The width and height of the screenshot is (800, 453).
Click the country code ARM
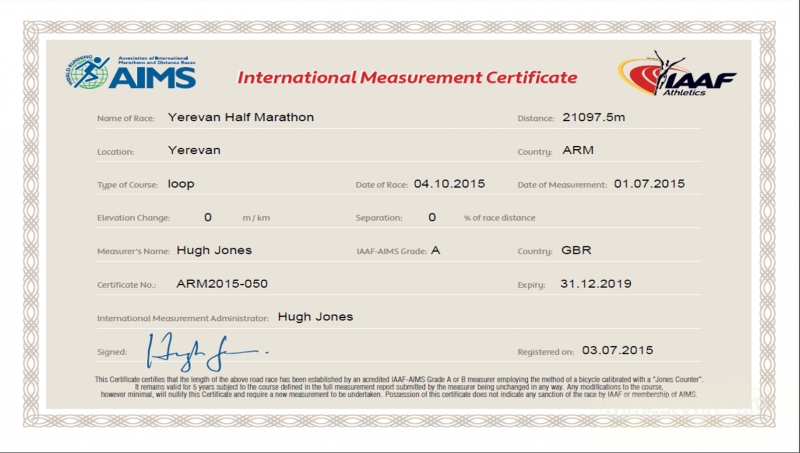[x=579, y=151]
